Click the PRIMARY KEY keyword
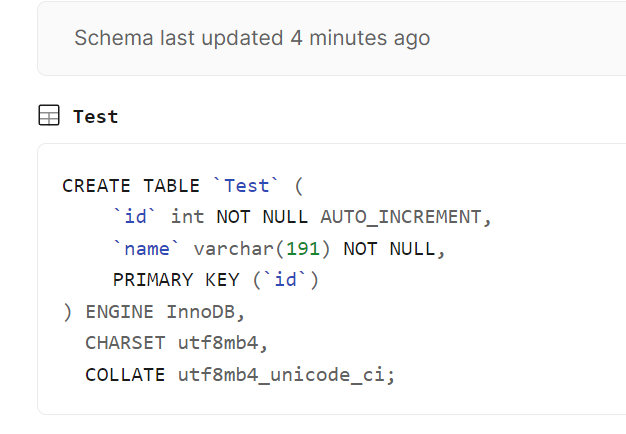626x434 pixels. [x=176, y=279]
